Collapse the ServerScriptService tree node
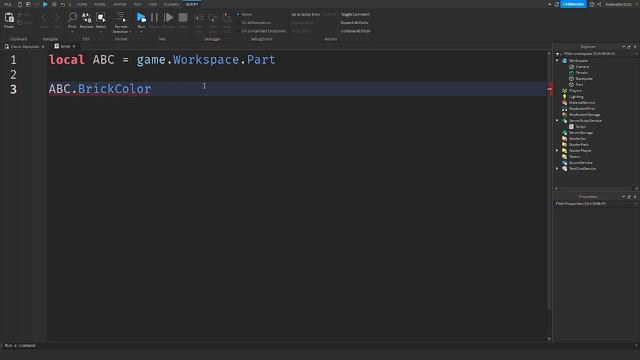This screenshot has width=640, height=360. pyautogui.click(x=557, y=120)
